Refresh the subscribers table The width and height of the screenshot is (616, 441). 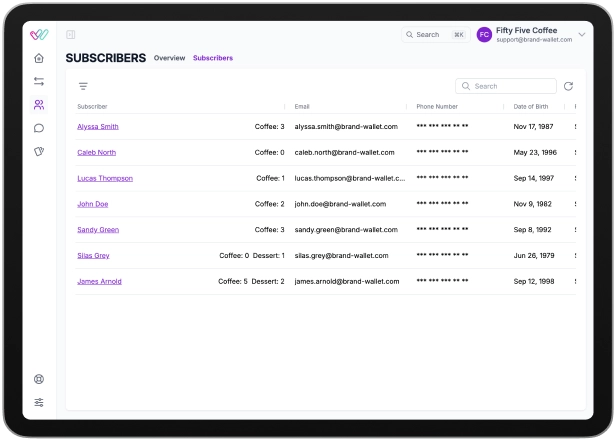(569, 86)
